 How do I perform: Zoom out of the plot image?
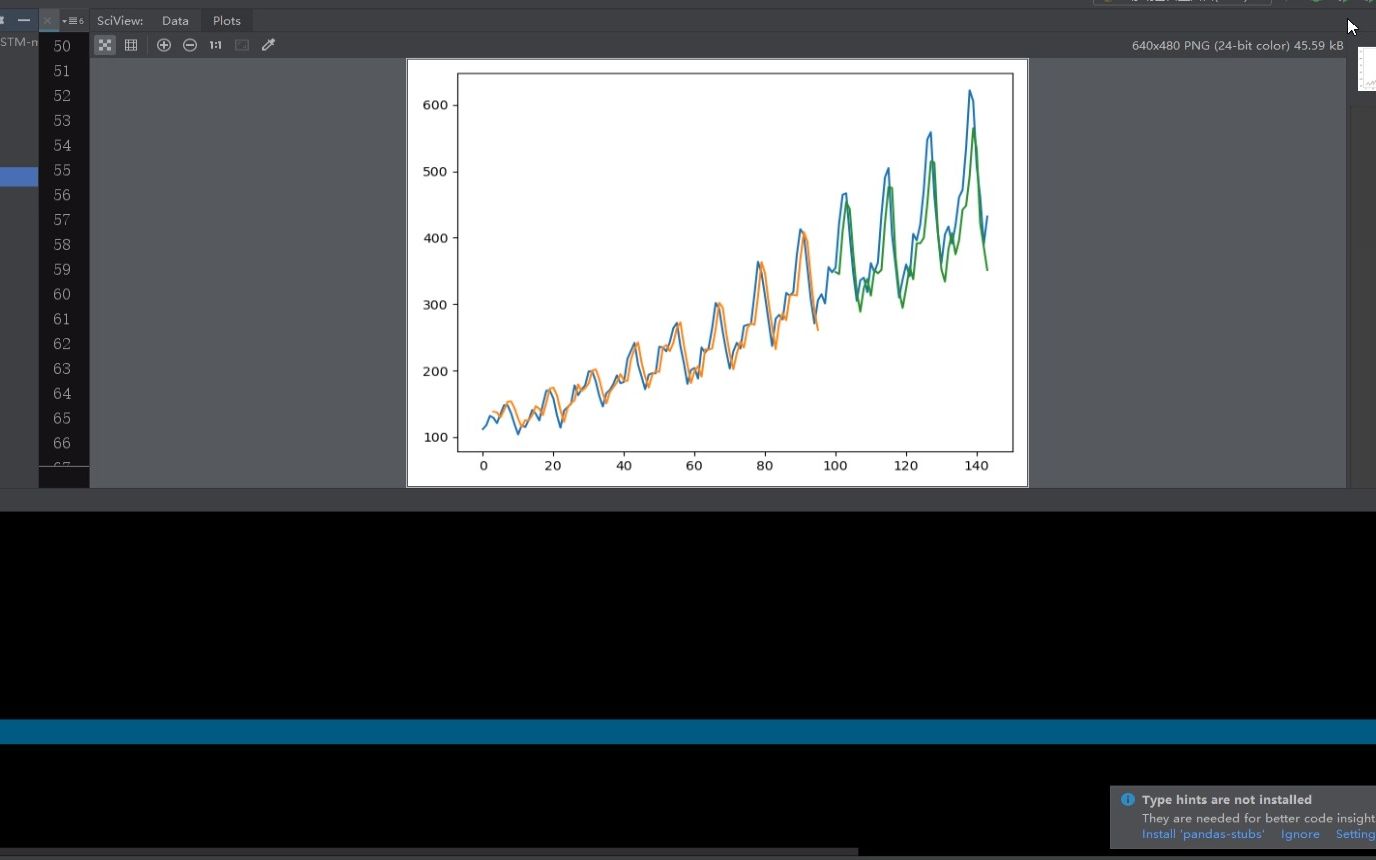coord(190,45)
